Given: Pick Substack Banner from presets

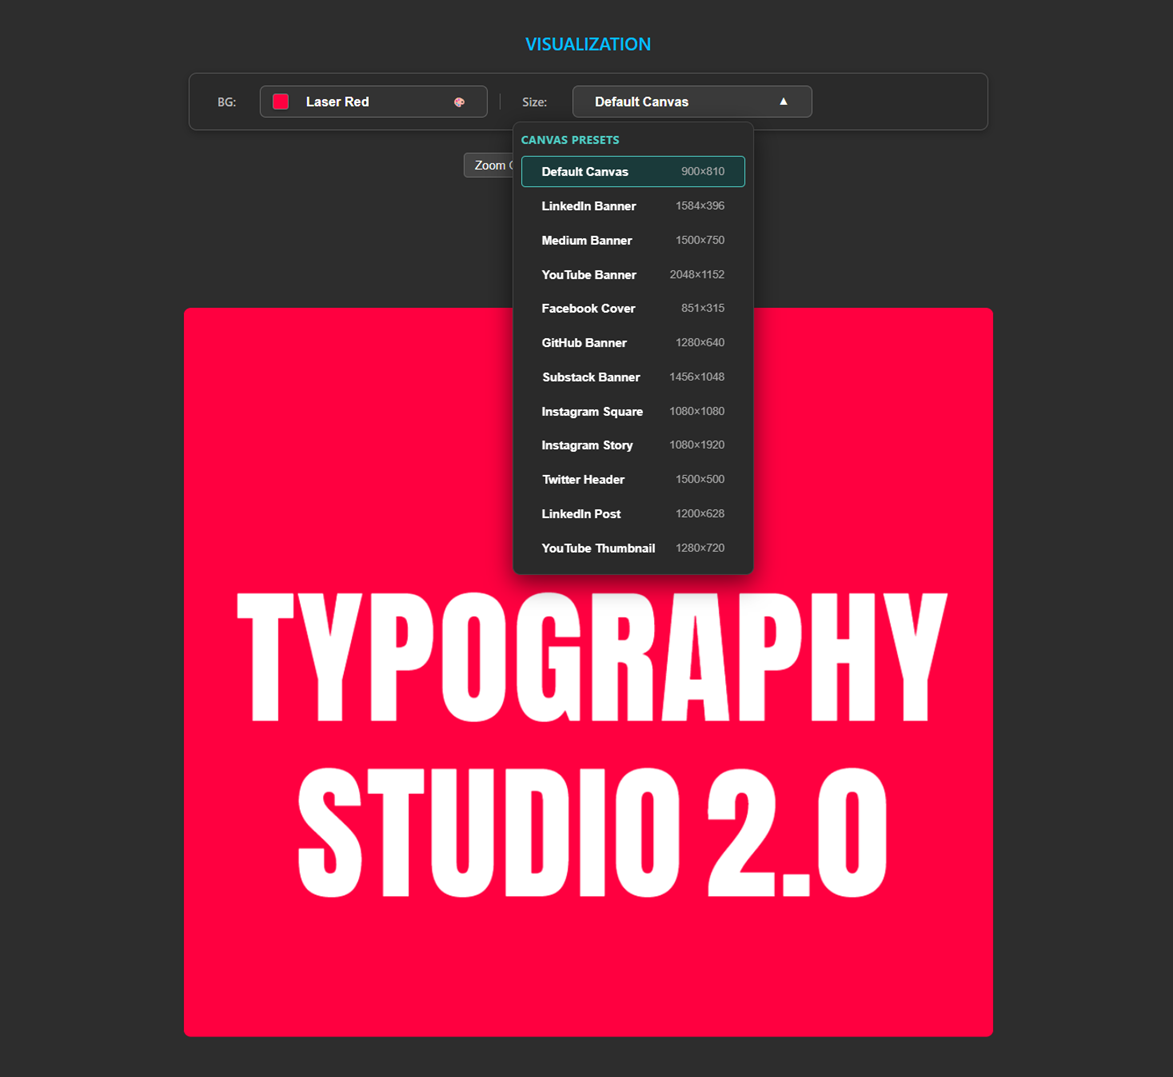Looking at the screenshot, I should point(632,377).
